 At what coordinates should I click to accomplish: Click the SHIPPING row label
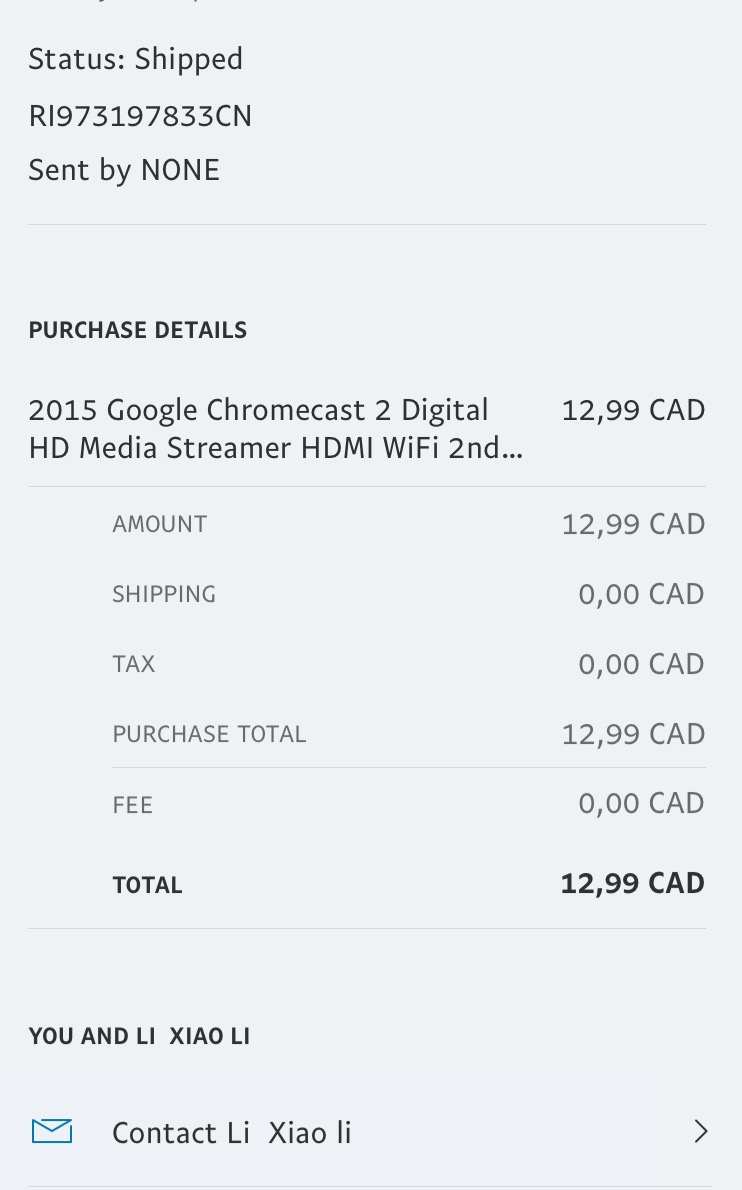tap(164, 595)
